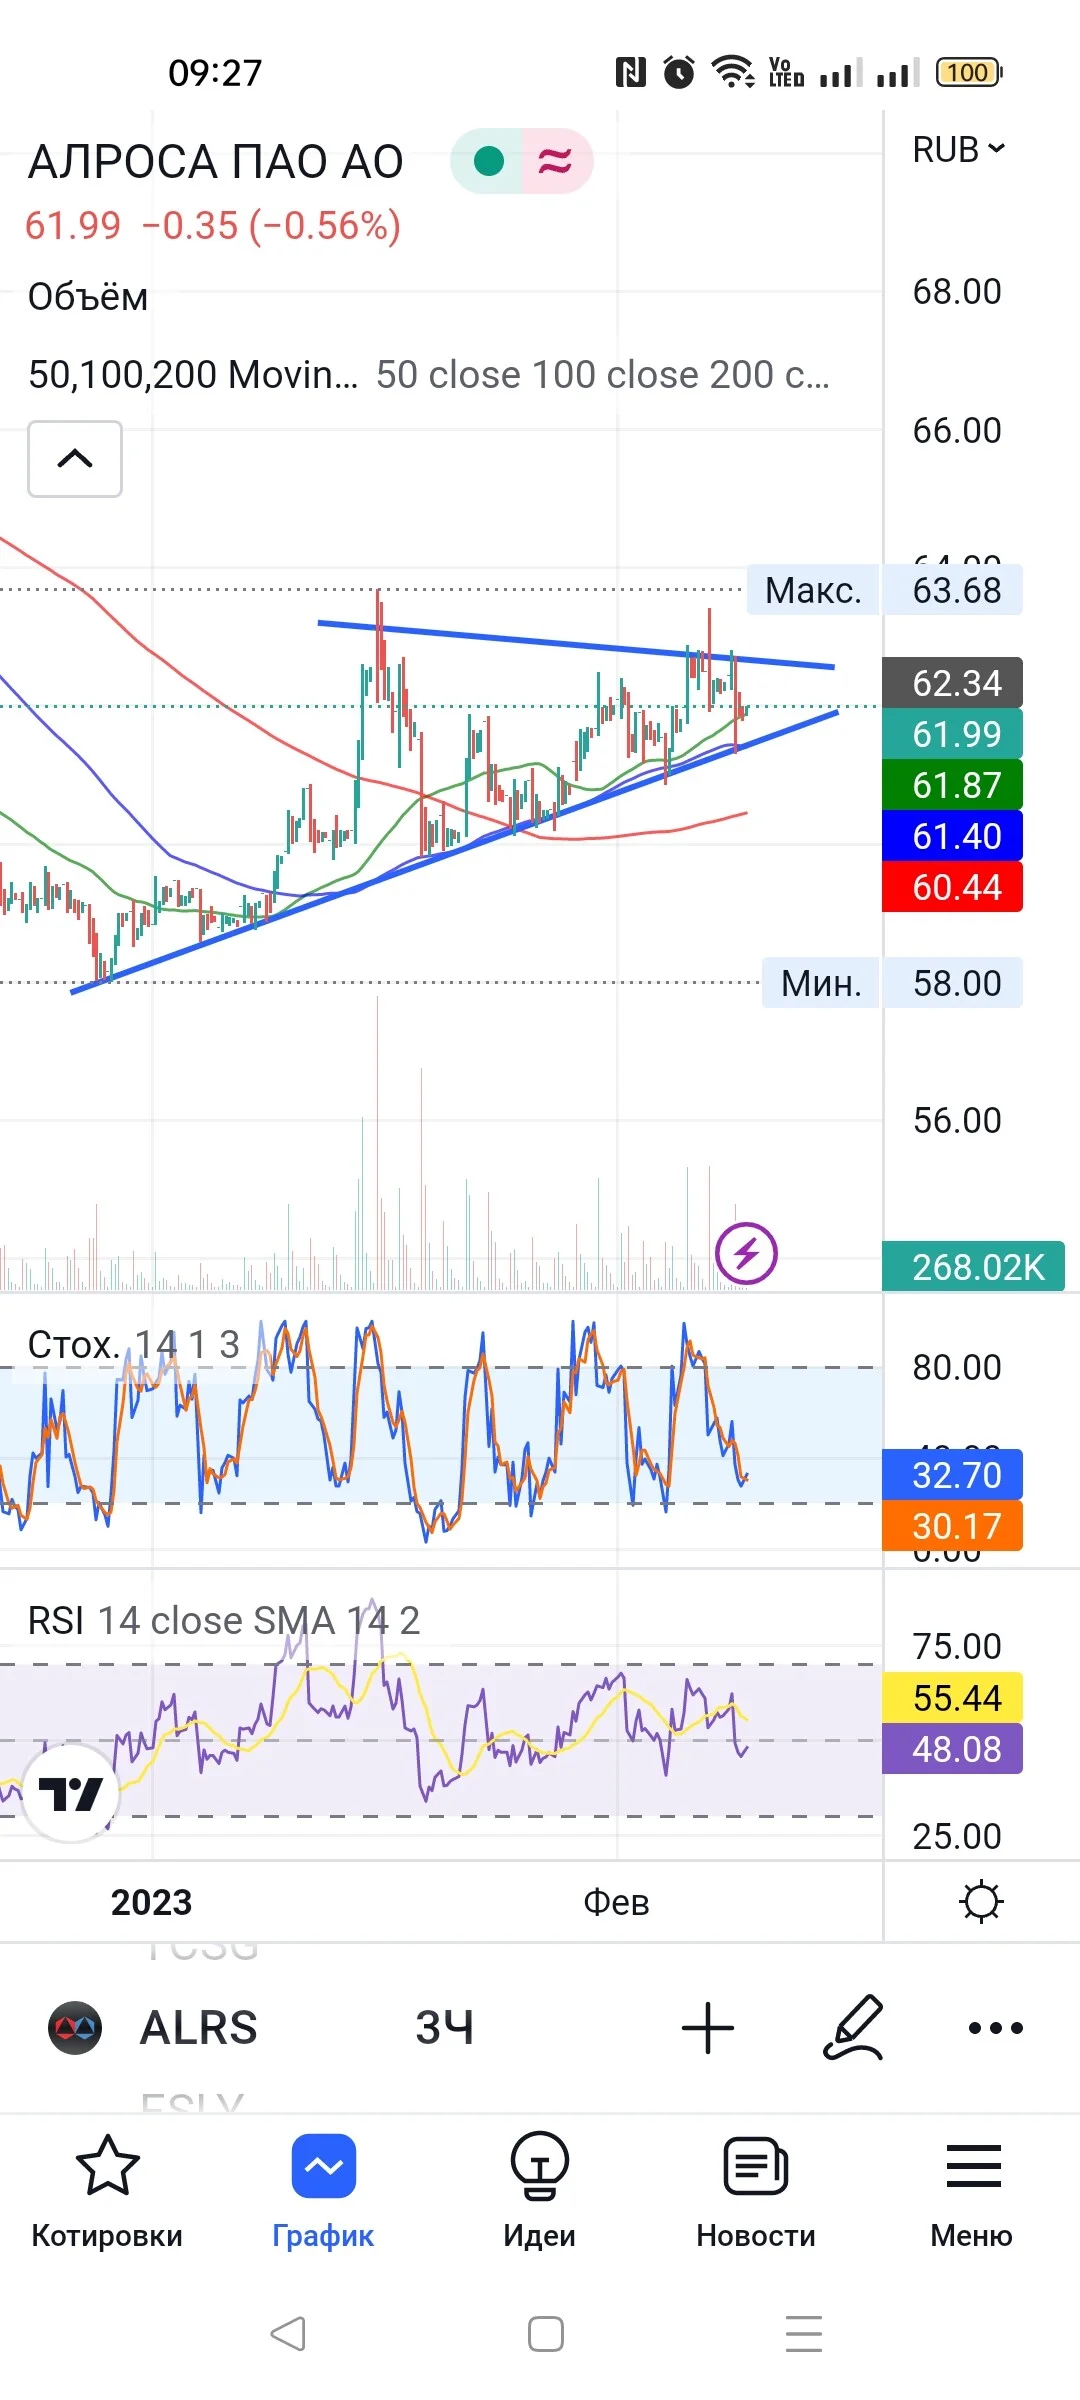Viewport: 1080px width, 2400px height.
Task: Change the 3Ч timeframe interval
Action: 444,2027
